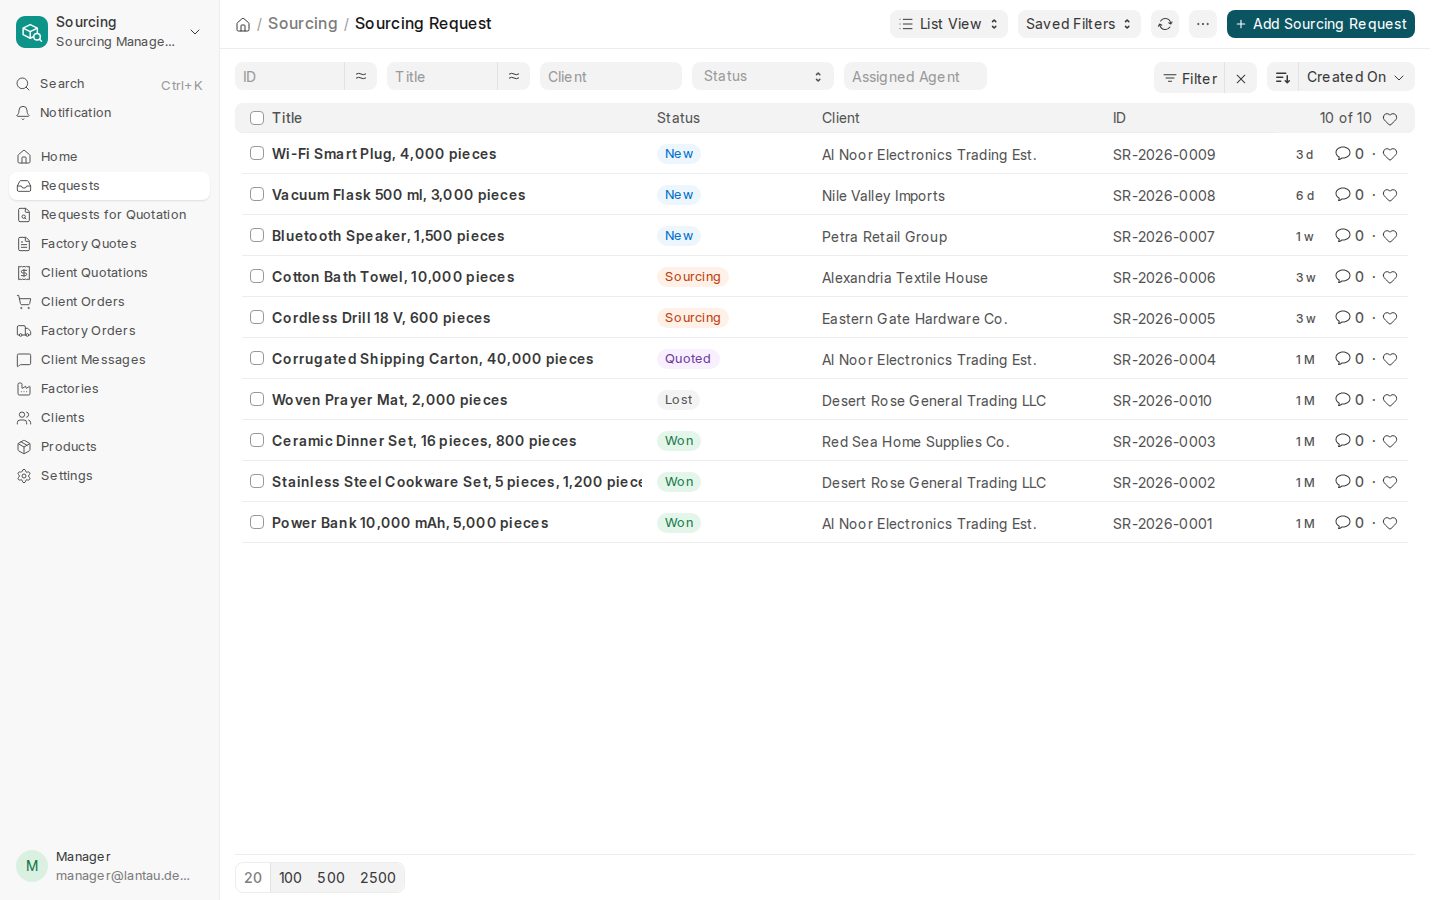Like the Power Bank request heart
This screenshot has width=1440, height=900.
[x=1390, y=523]
